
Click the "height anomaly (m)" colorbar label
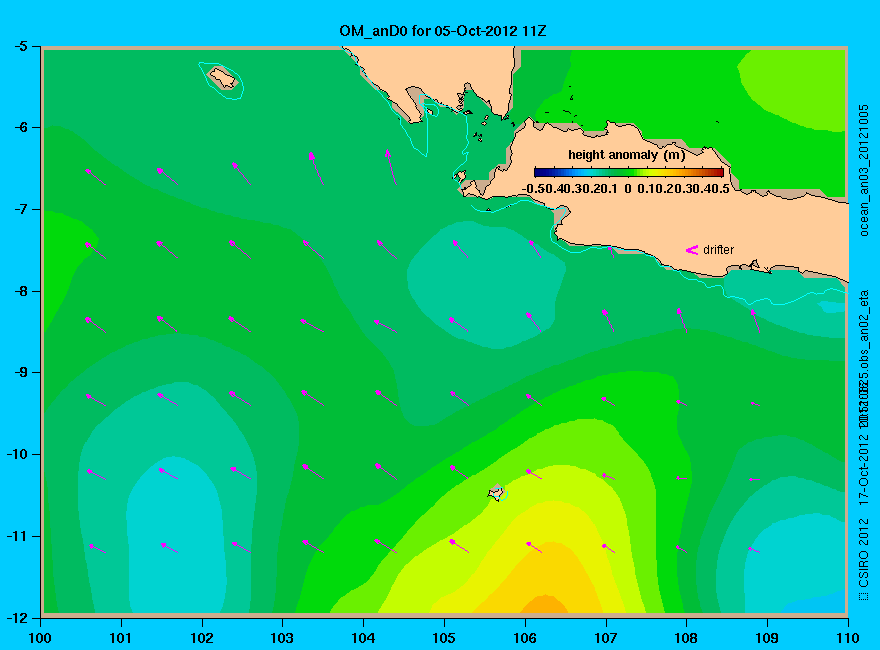[626, 155]
